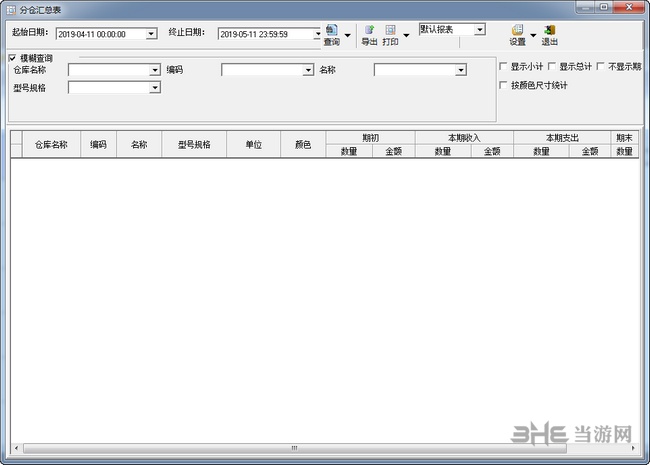
Task: Click the 颜色 column header
Action: (303, 144)
